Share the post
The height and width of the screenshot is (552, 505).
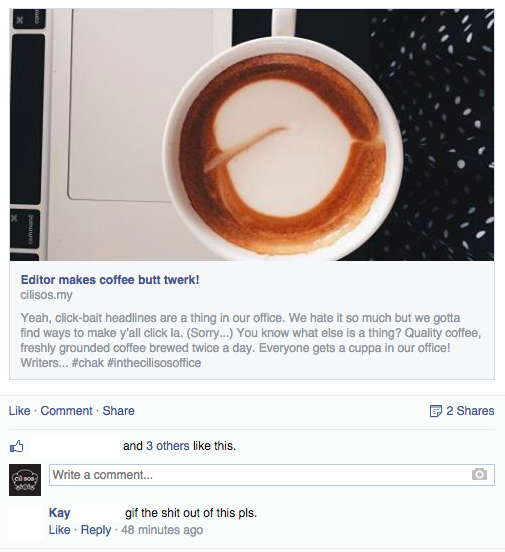[118, 411]
